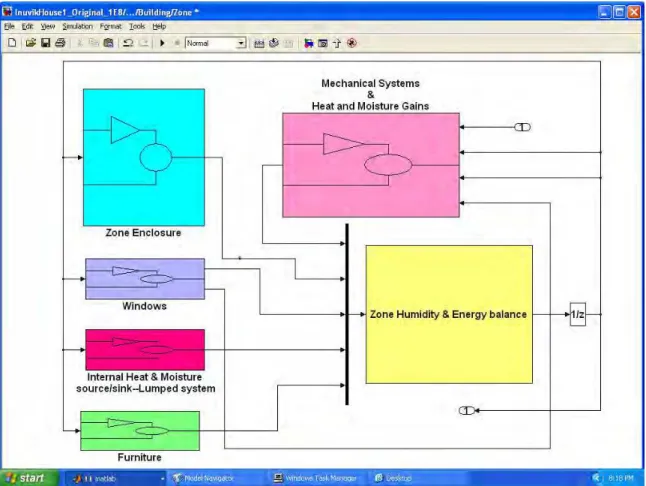Switch to Windows Task Manager taskbar item

316,478
